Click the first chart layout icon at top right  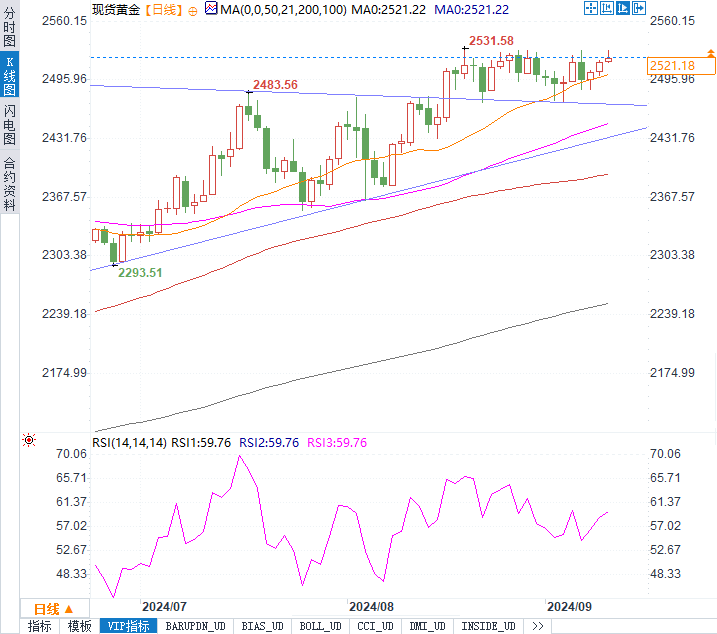590,9
